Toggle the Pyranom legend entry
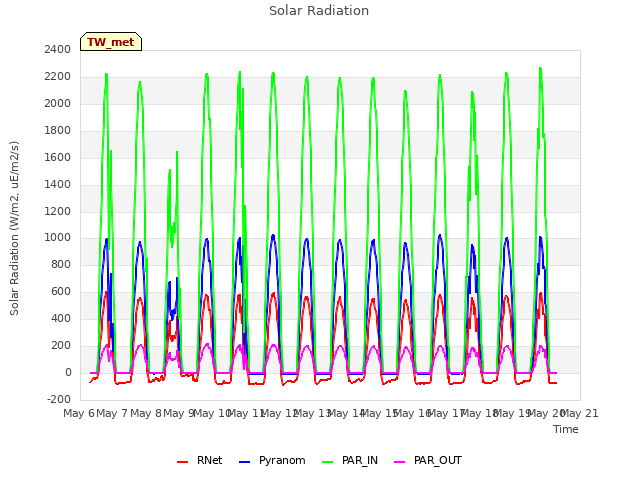The width and height of the screenshot is (640, 480). 272,460
